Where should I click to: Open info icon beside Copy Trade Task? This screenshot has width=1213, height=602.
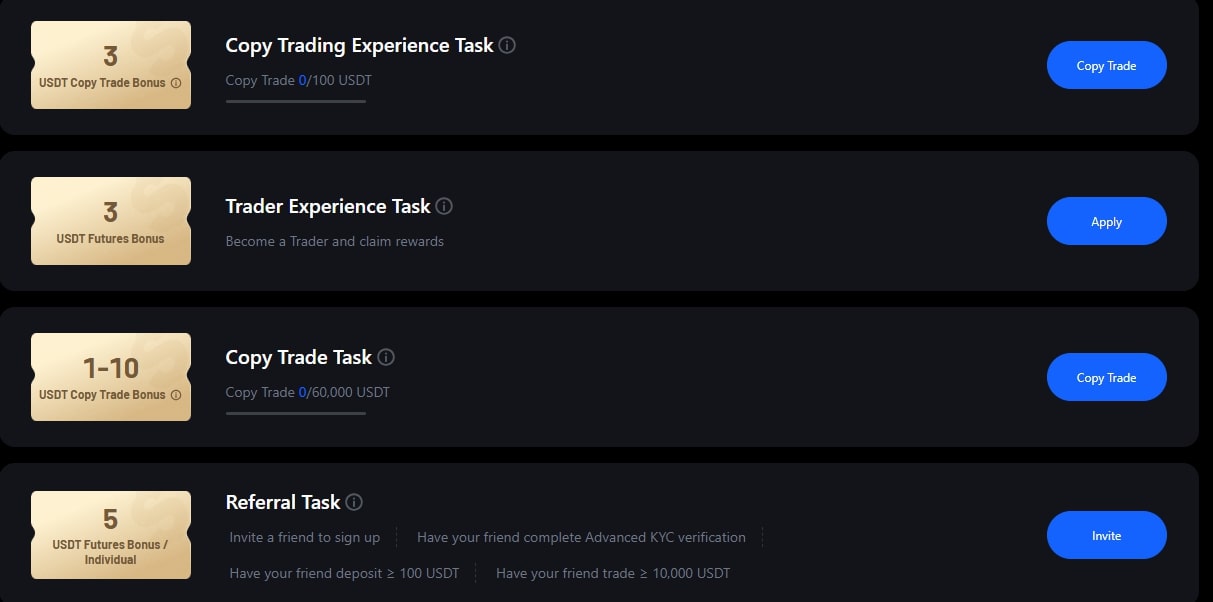(x=386, y=357)
